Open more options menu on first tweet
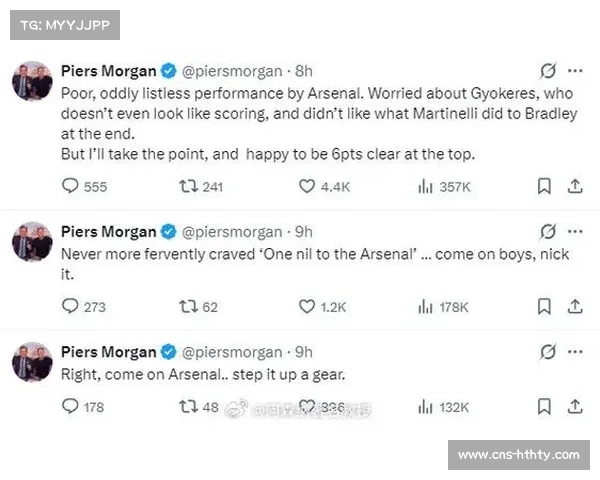 [576, 71]
